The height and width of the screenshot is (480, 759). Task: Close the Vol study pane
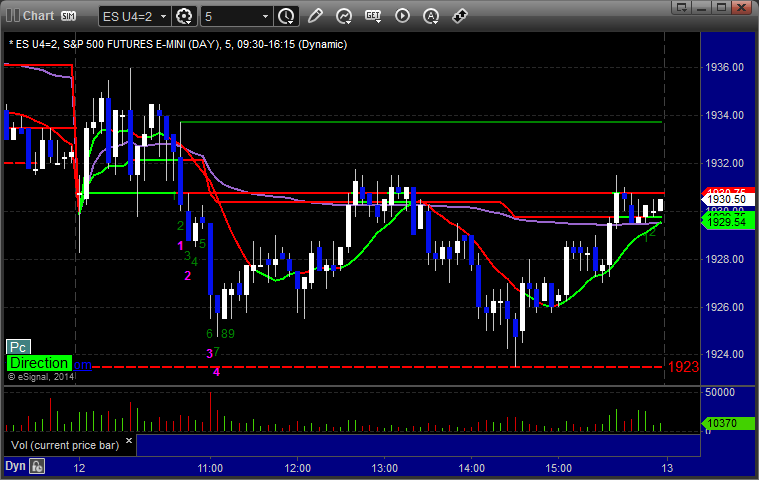click(129, 440)
